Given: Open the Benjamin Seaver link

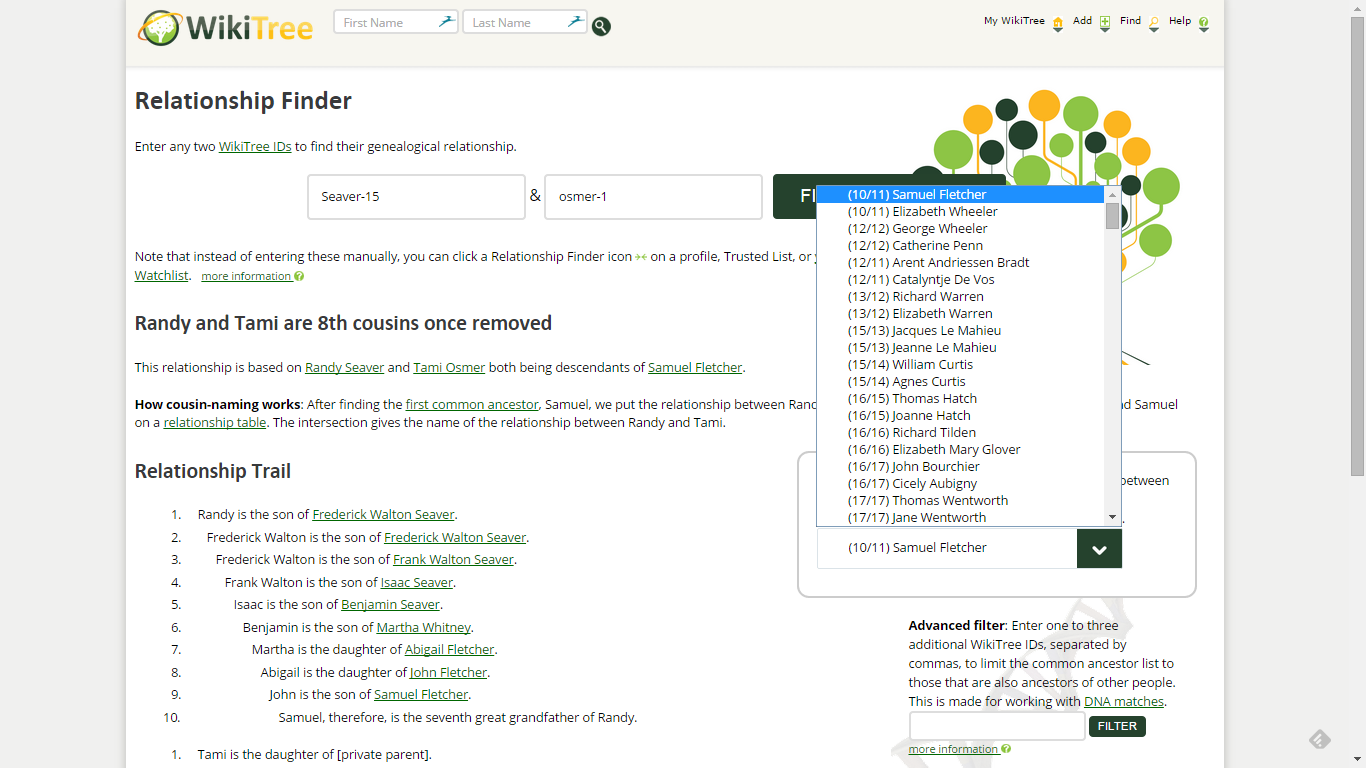Looking at the screenshot, I should click(x=390, y=604).
